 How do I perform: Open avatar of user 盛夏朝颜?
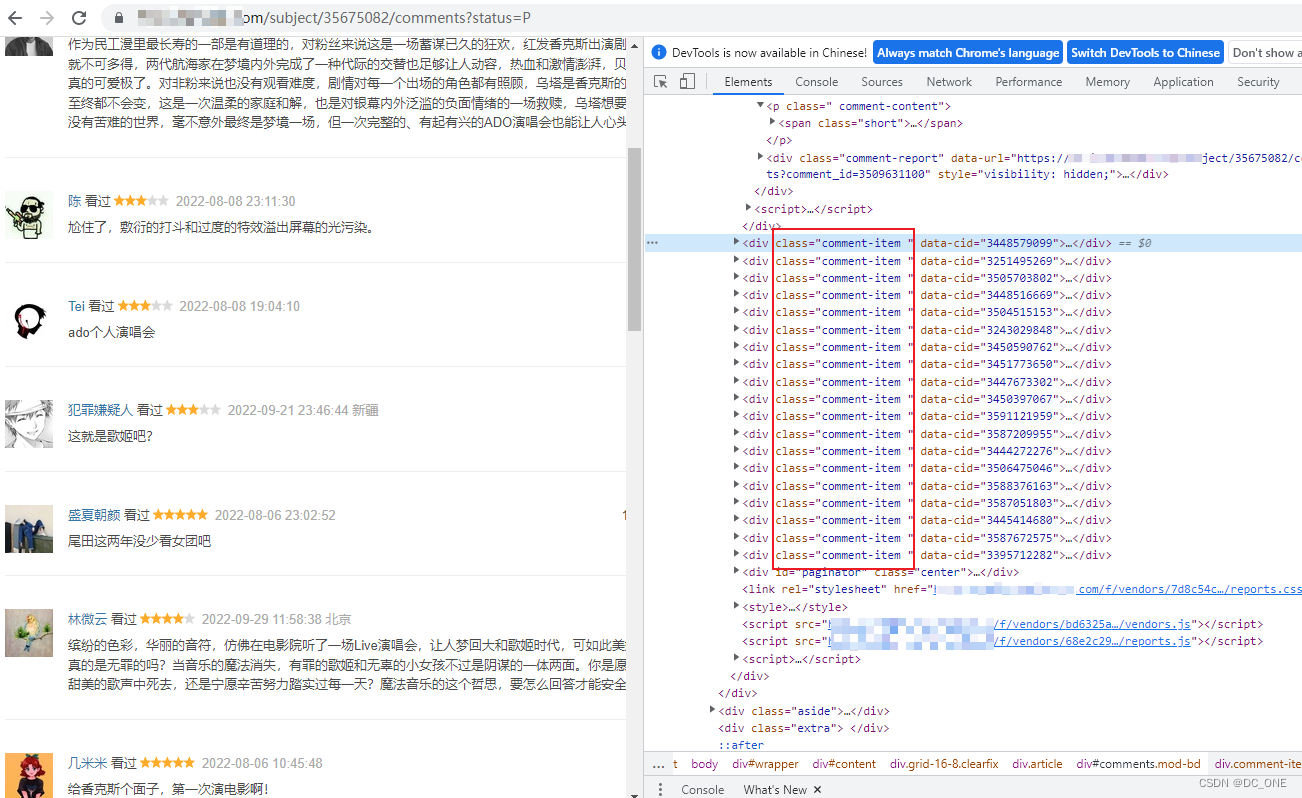click(29, 529)
